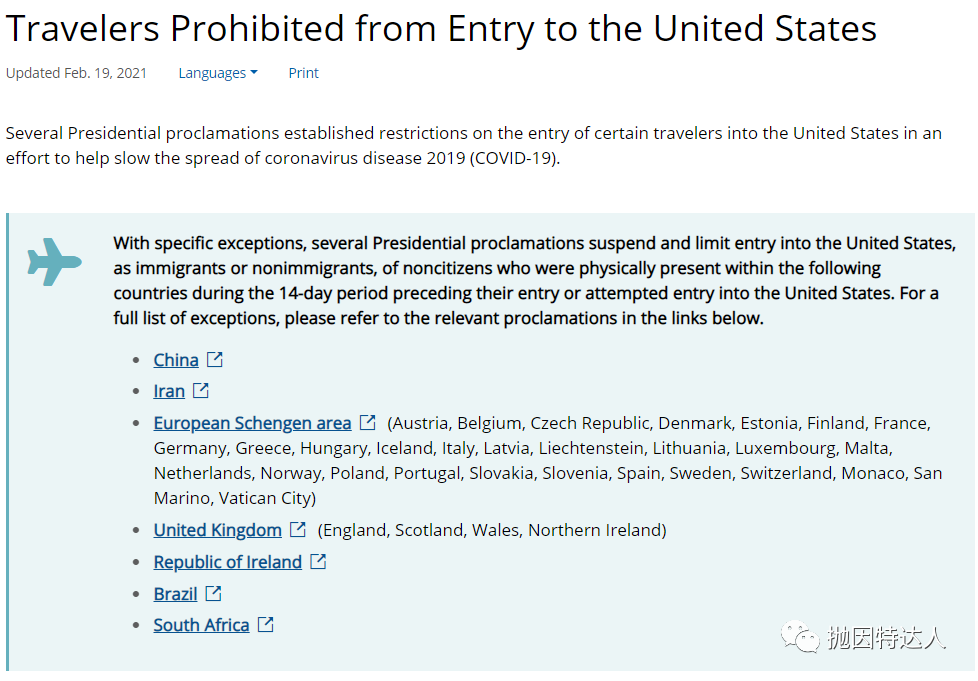The width and height of the screenshot is (978, 681).
Task: Open the South Africa proclamation link
Action: [201, 625]
